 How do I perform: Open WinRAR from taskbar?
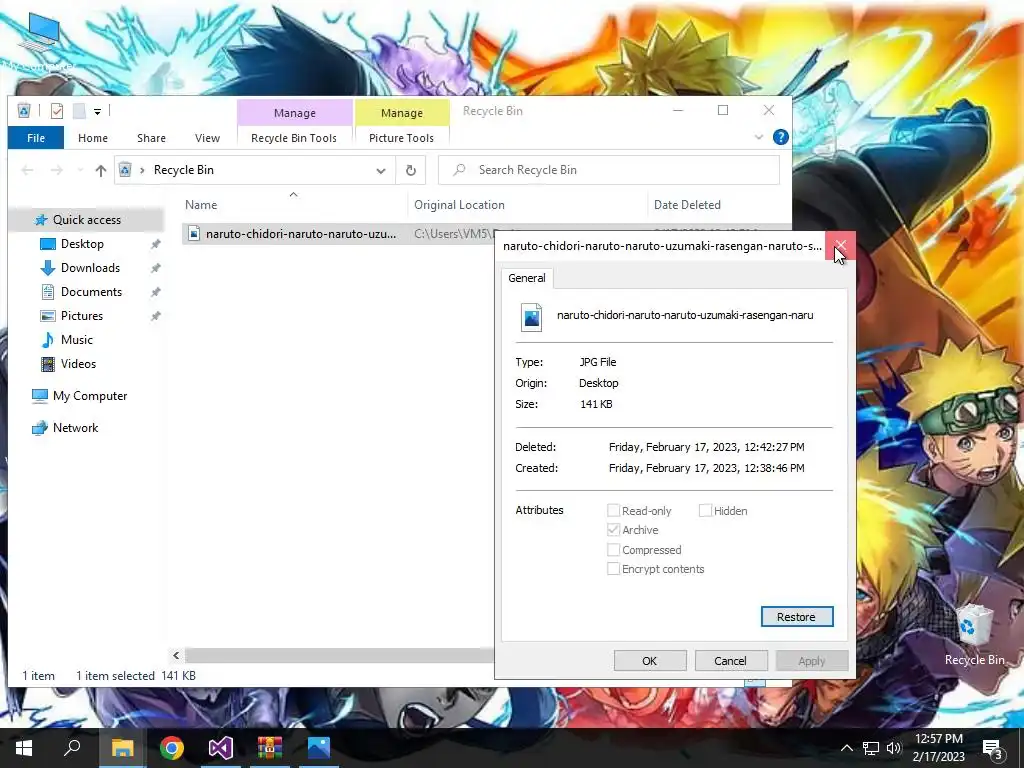click(270, 748)
